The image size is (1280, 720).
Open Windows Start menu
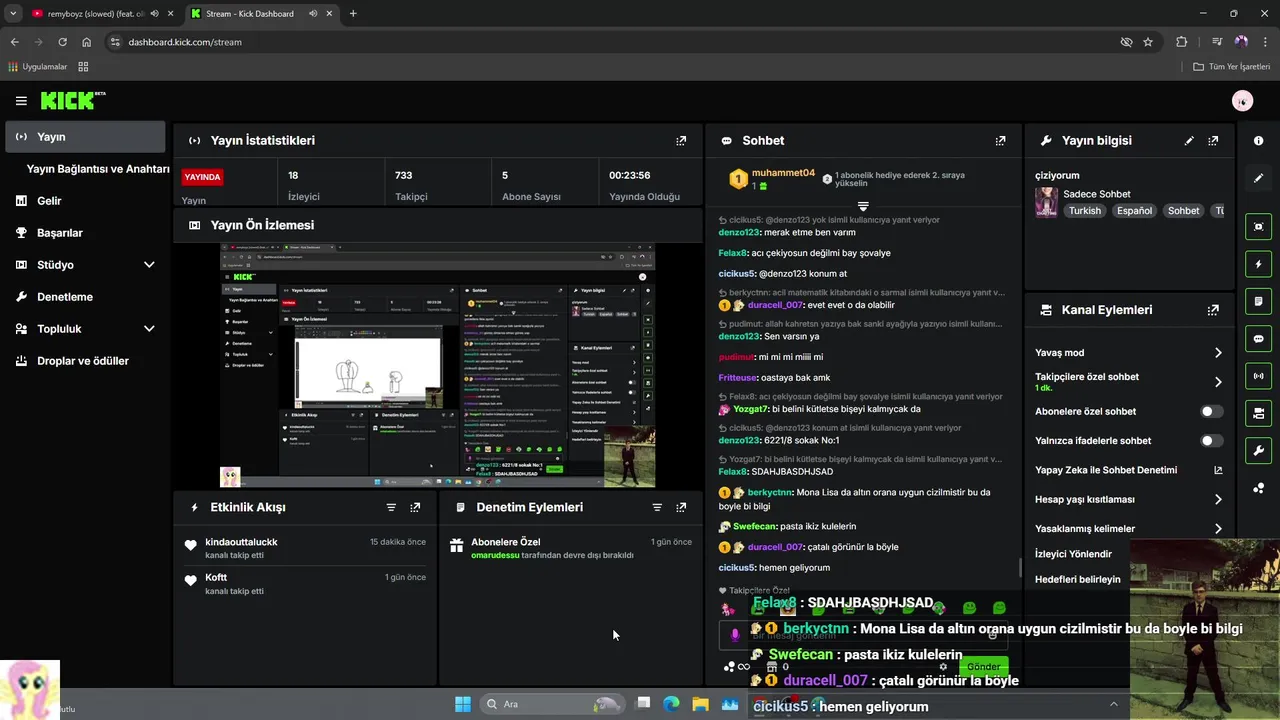coord(463,704)
